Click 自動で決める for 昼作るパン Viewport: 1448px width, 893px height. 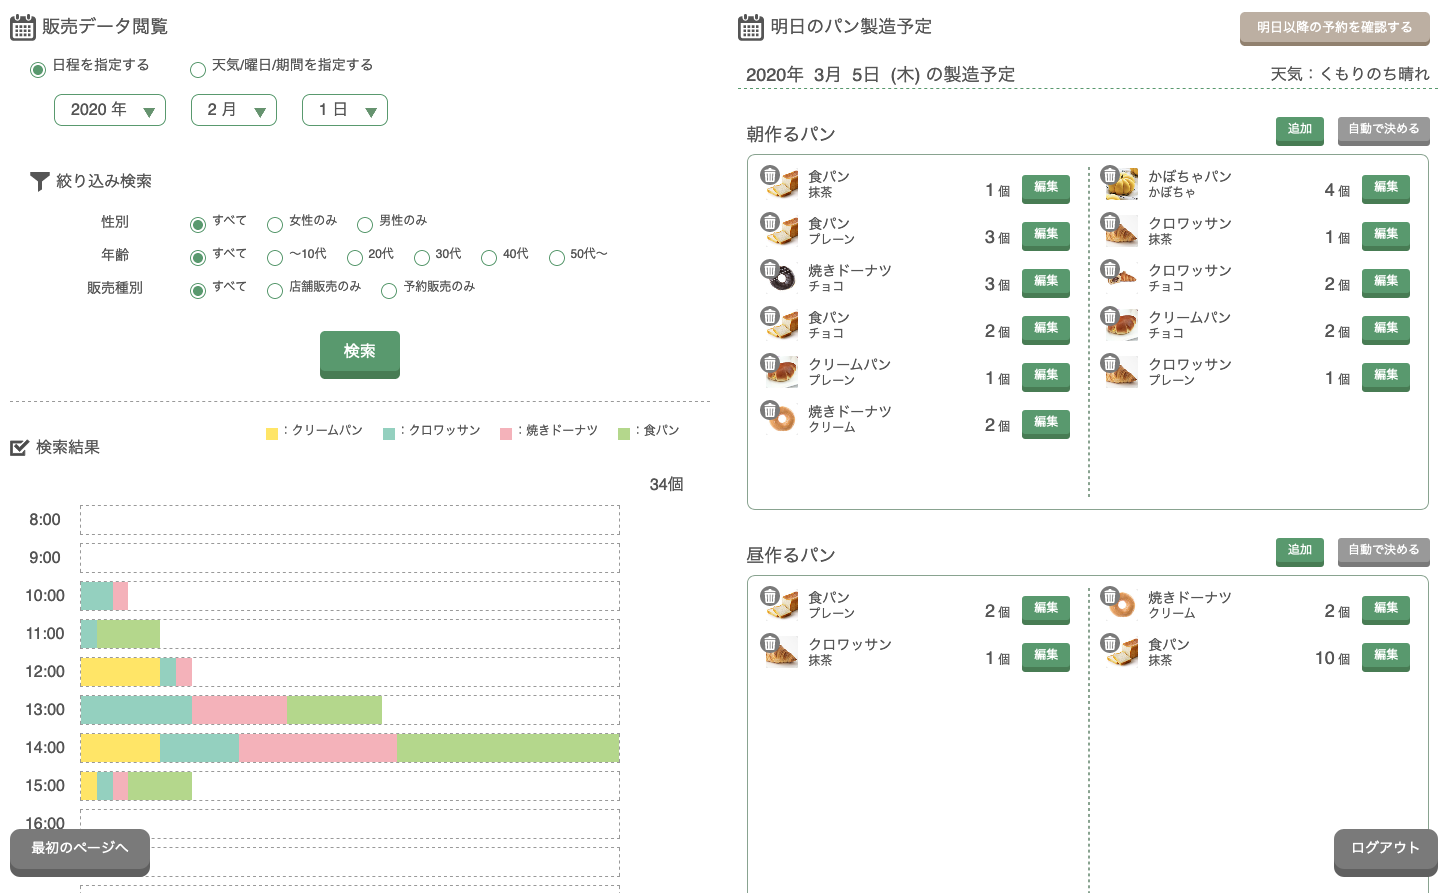click(1383, 551)
